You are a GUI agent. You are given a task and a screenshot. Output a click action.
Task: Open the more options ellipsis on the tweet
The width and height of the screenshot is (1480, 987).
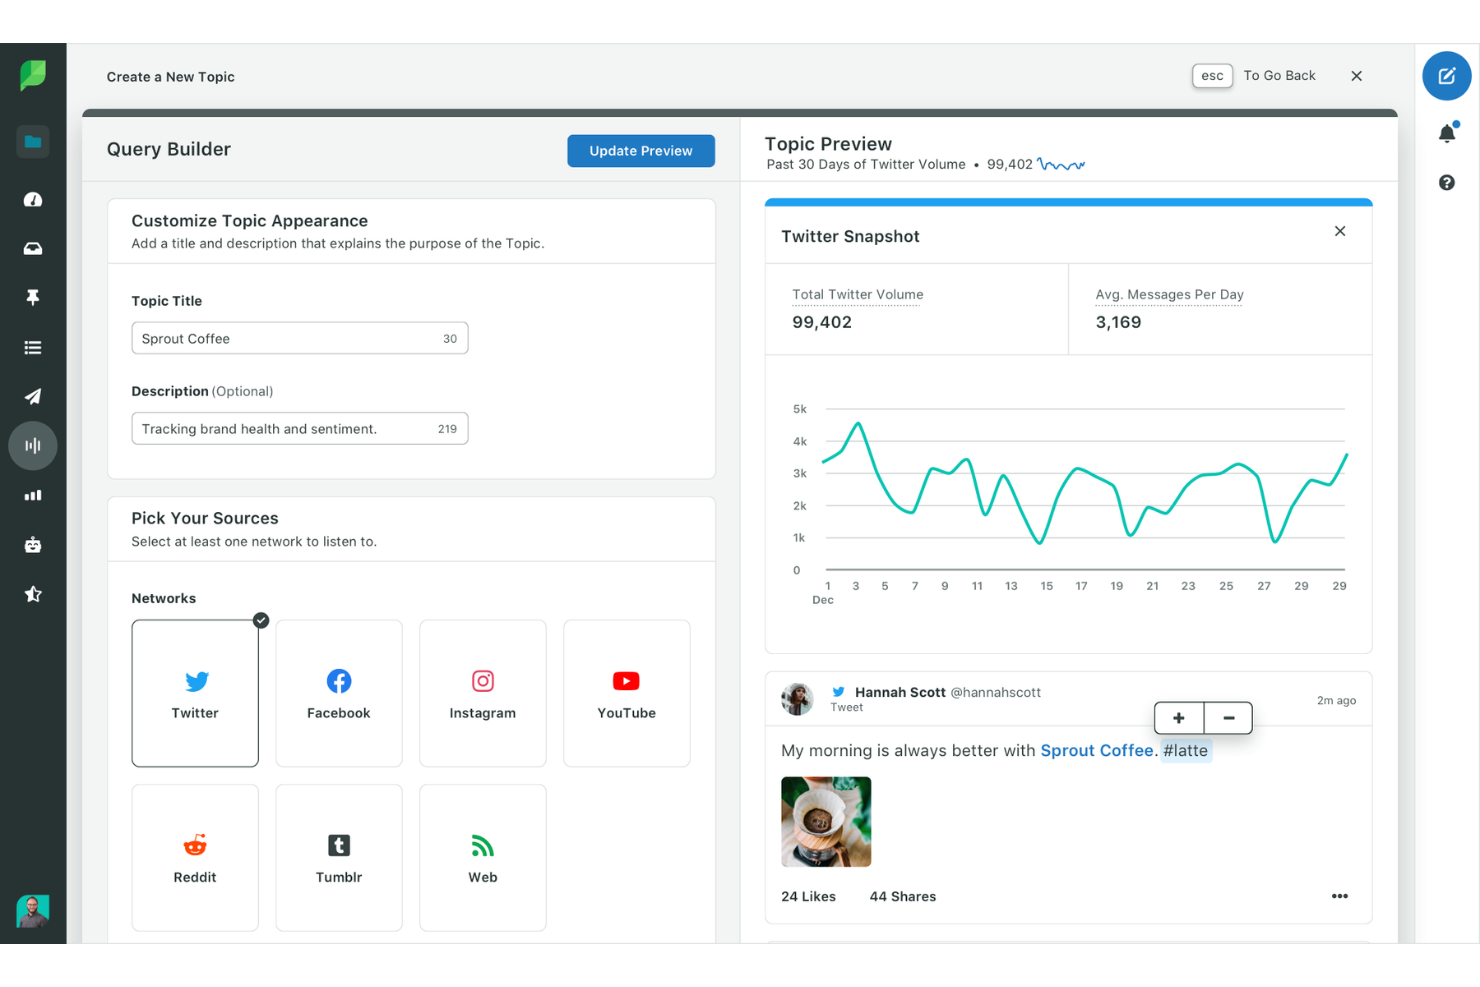point(1340,896)
